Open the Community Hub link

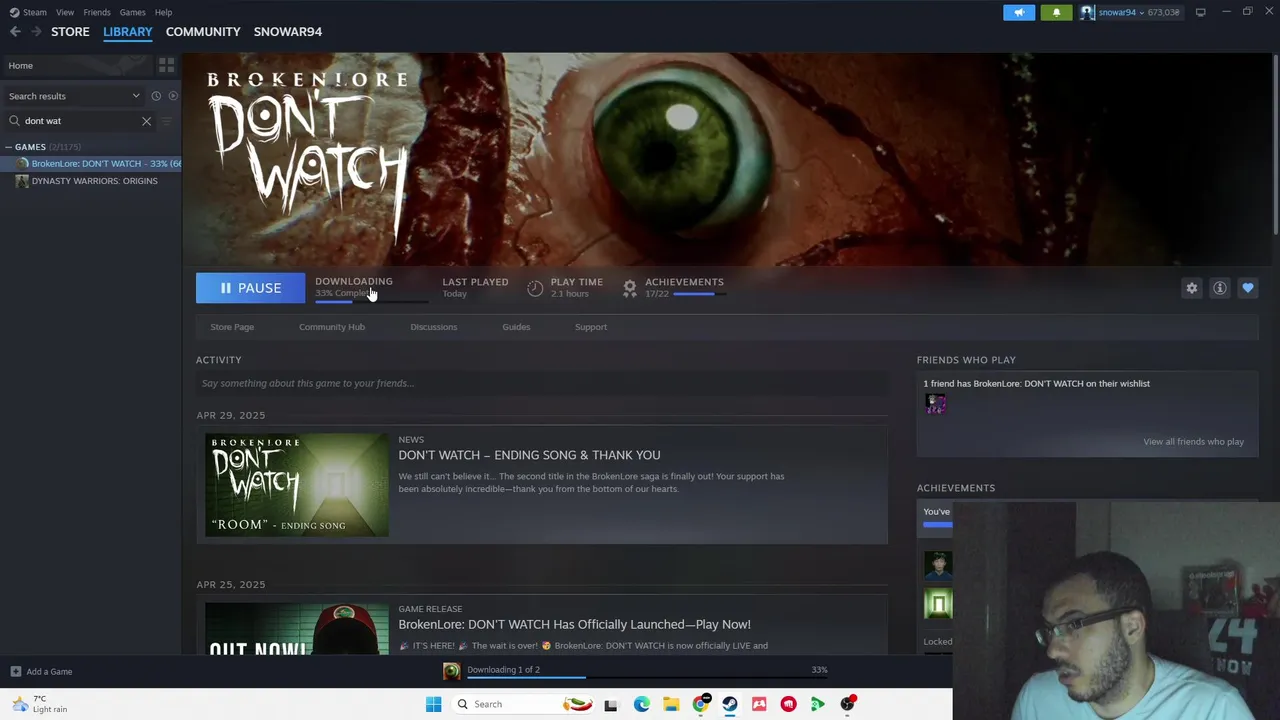(x=332, y=327)
